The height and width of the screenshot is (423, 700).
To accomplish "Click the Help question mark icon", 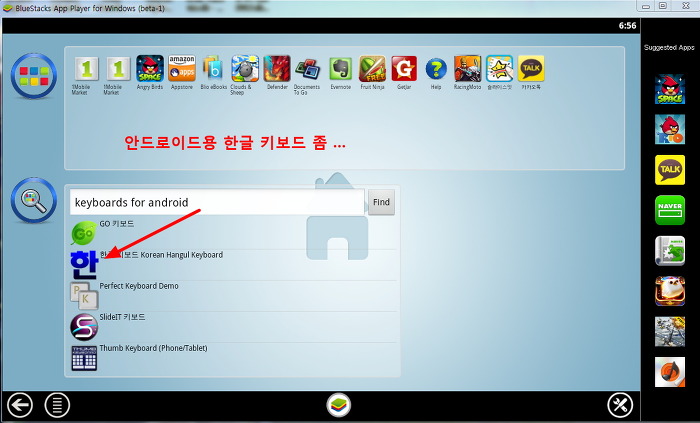I will coord(435,69).
